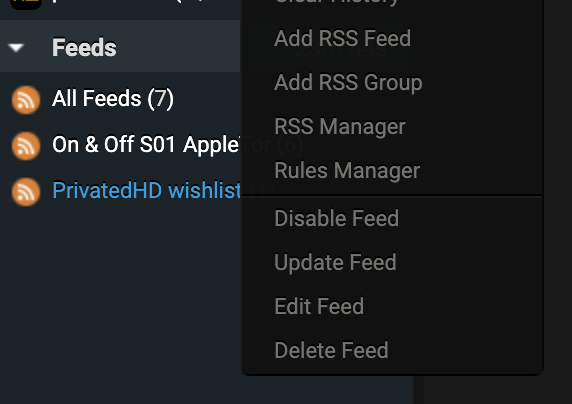Open RSS Manager from the menu
The width and height of the screenshot is (572, 404).
tap(340, 127)
